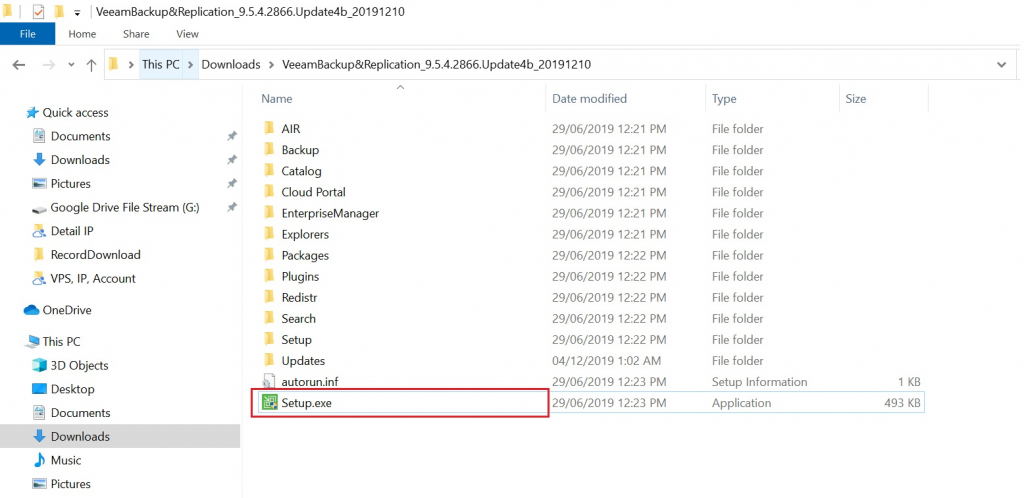Switch to the Share ribbon tab

pyautogui.click(x=136, y=34)
